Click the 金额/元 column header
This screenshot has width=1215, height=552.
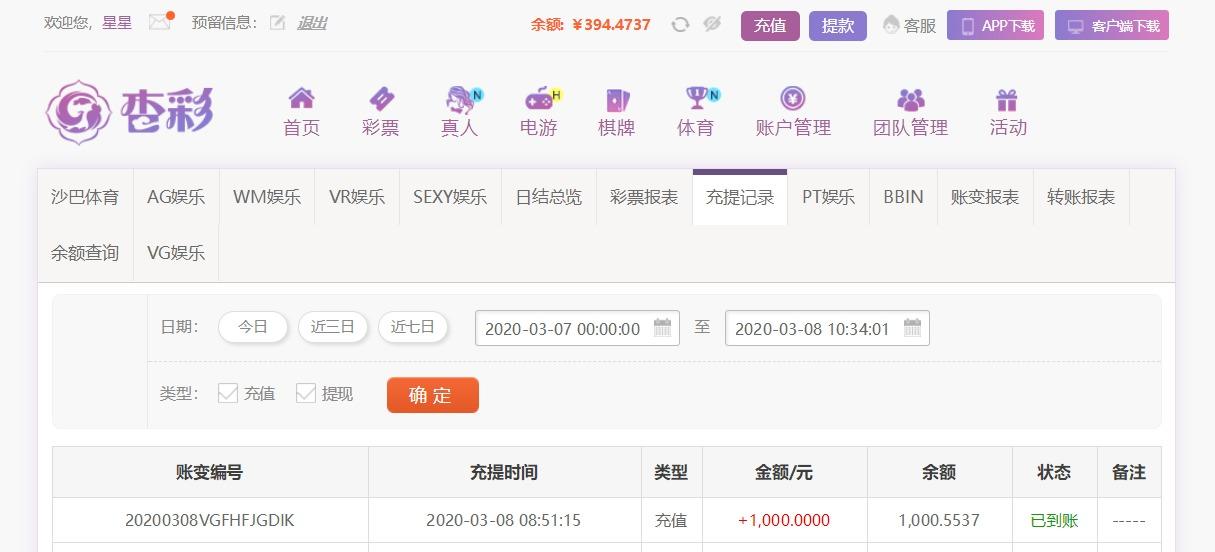point(784,472)
